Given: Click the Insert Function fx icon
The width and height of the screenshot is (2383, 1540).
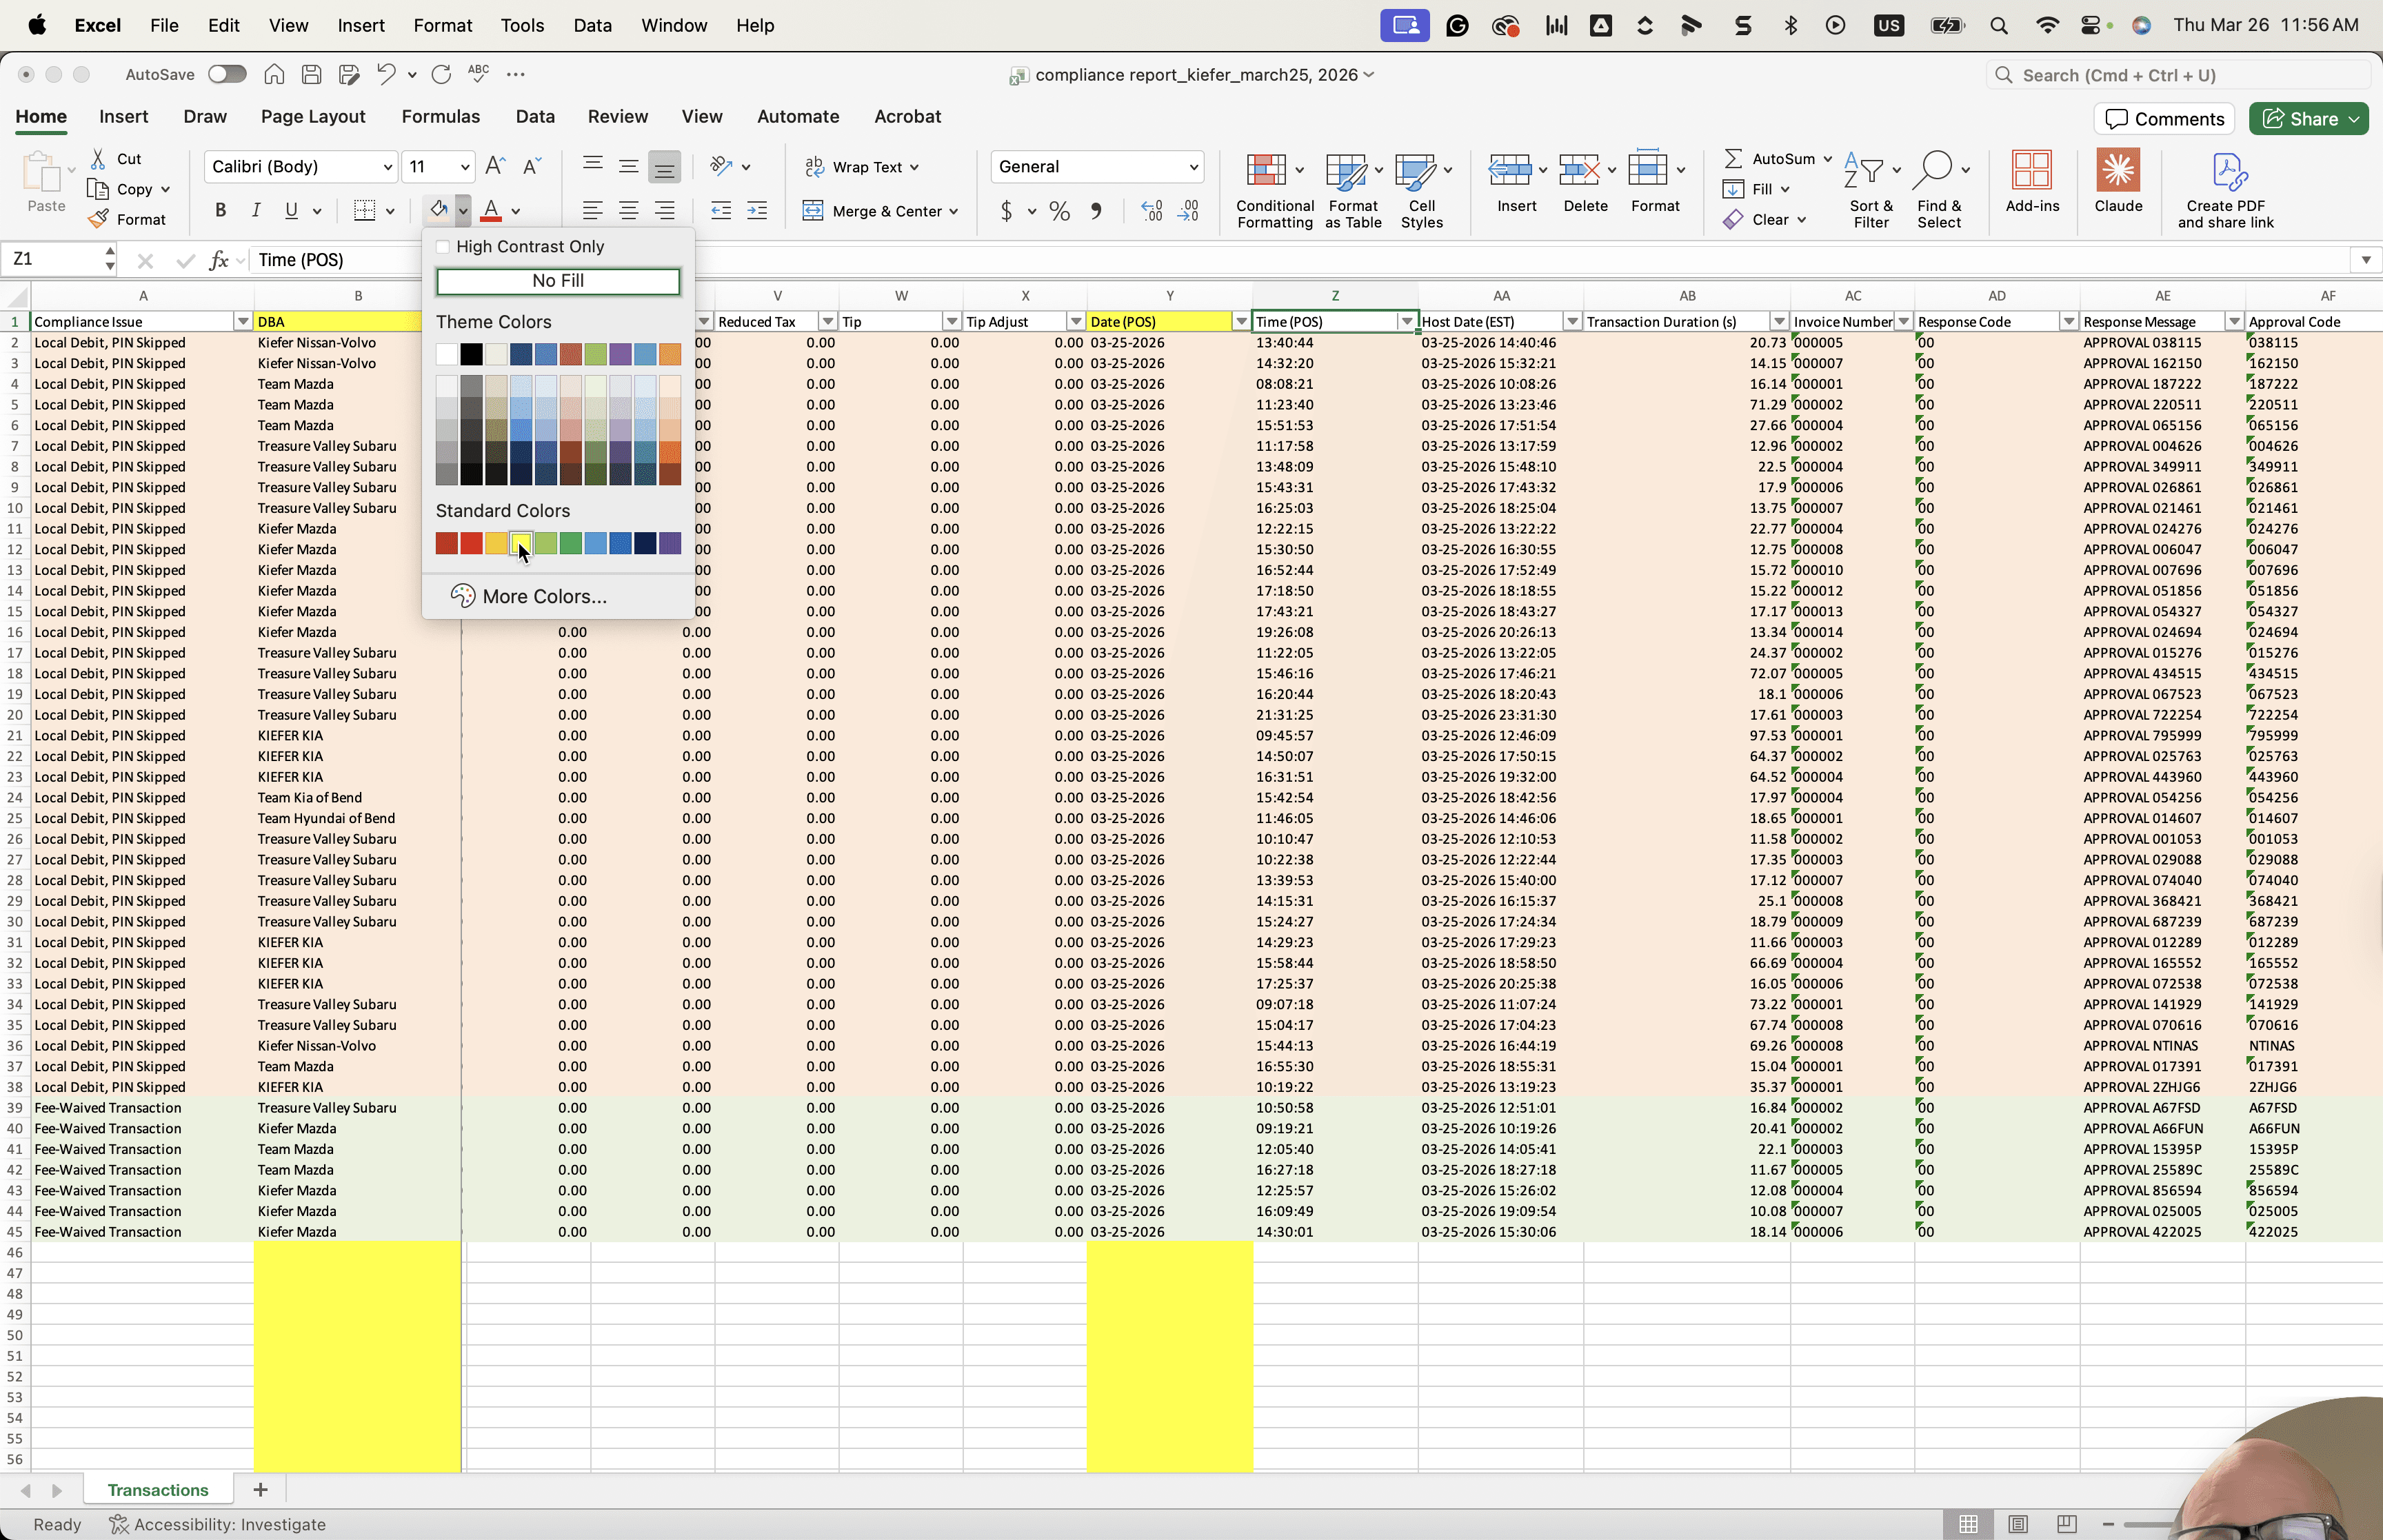Looking at the screenshot, I should tap(219, 260).
